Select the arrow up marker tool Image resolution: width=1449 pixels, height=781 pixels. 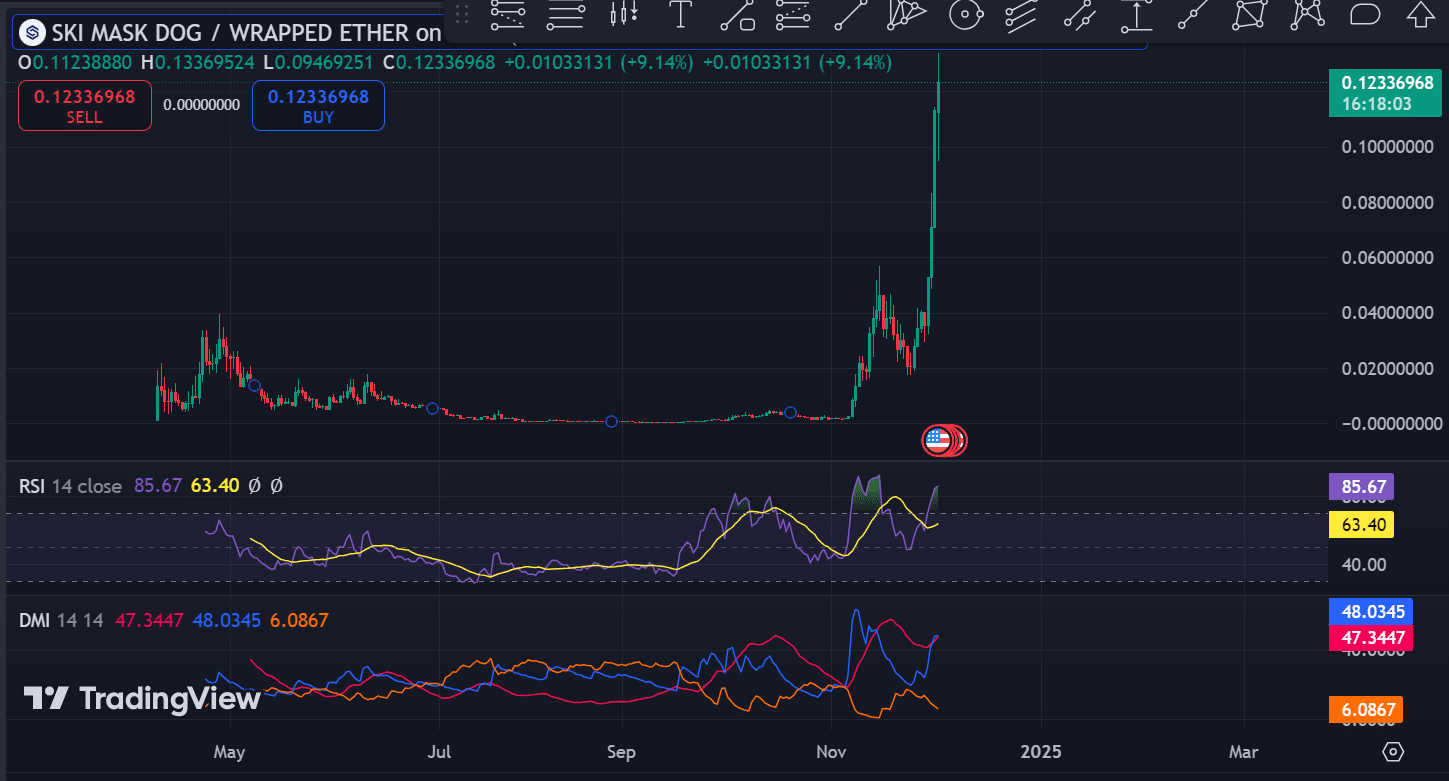click(1420, 14)
